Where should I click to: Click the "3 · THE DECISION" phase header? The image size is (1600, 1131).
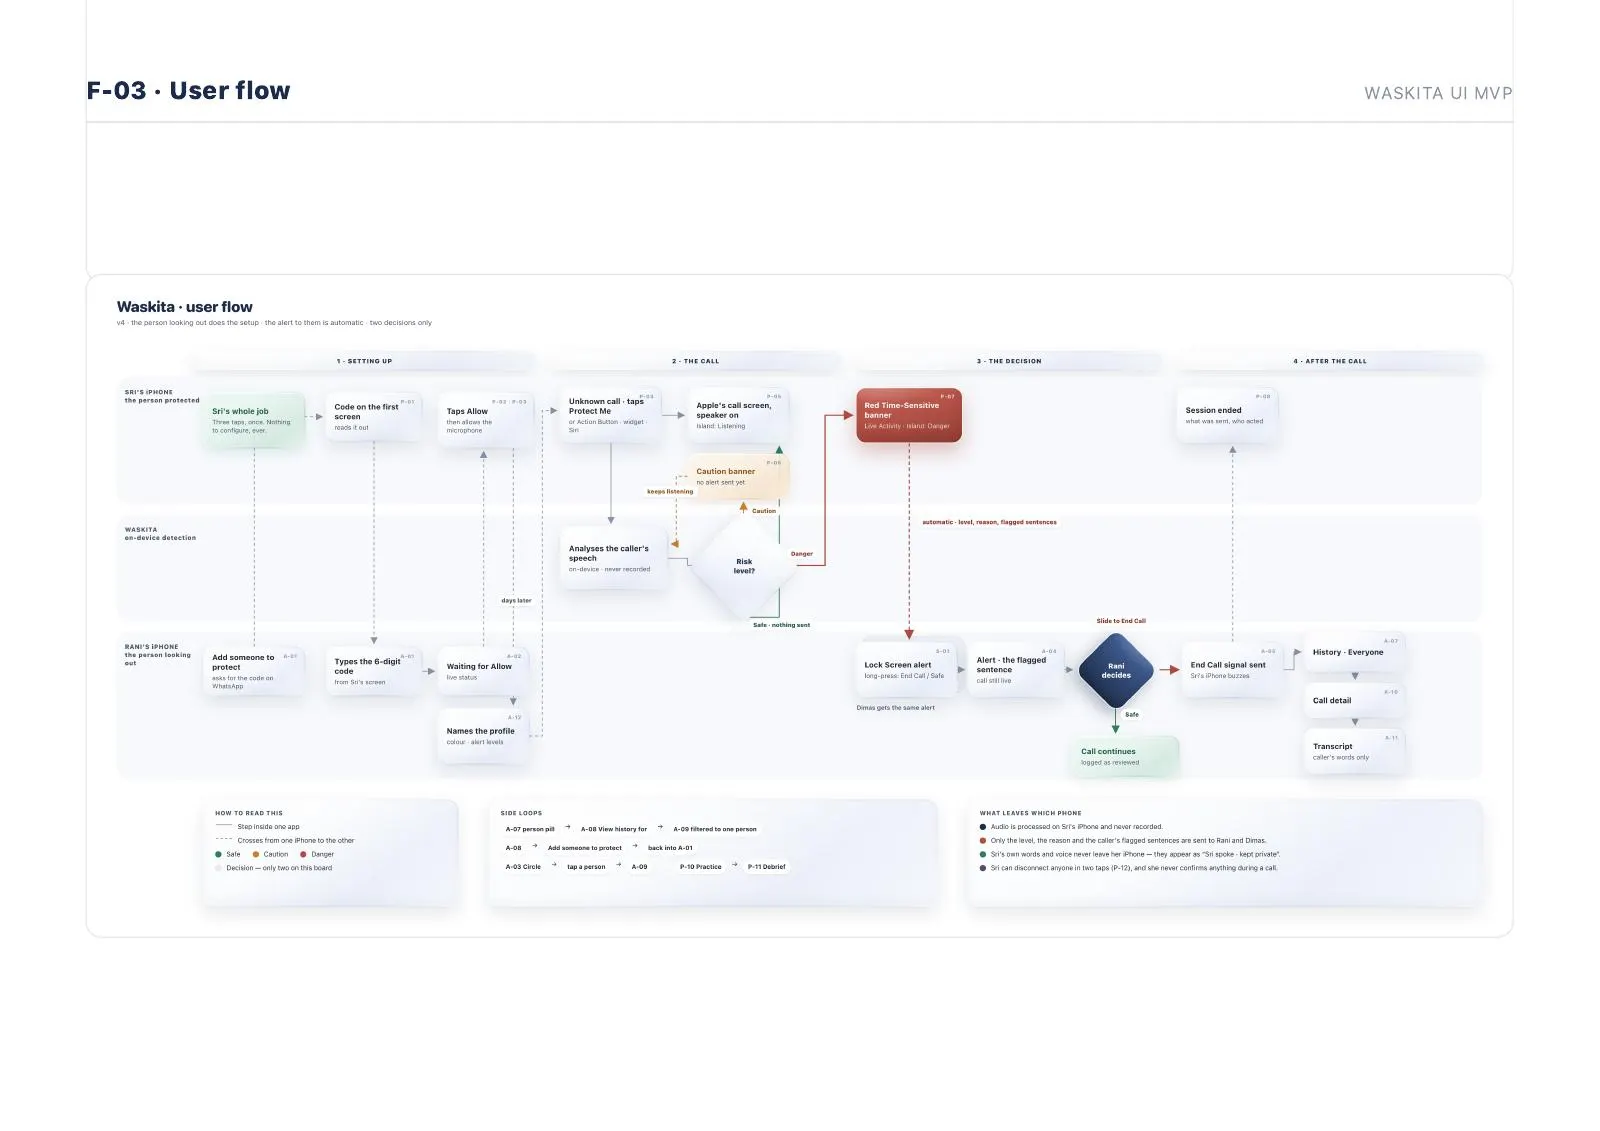click(x=1009, y=361)
